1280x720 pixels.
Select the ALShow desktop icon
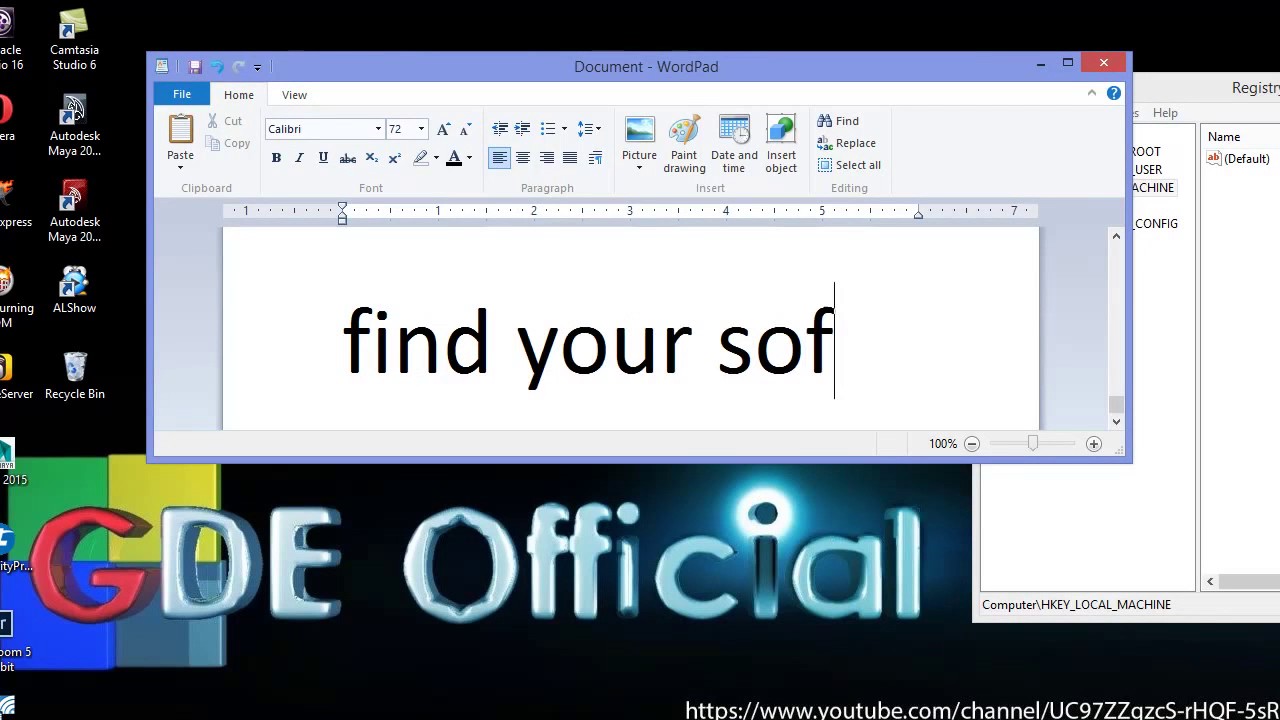point(75,290)
